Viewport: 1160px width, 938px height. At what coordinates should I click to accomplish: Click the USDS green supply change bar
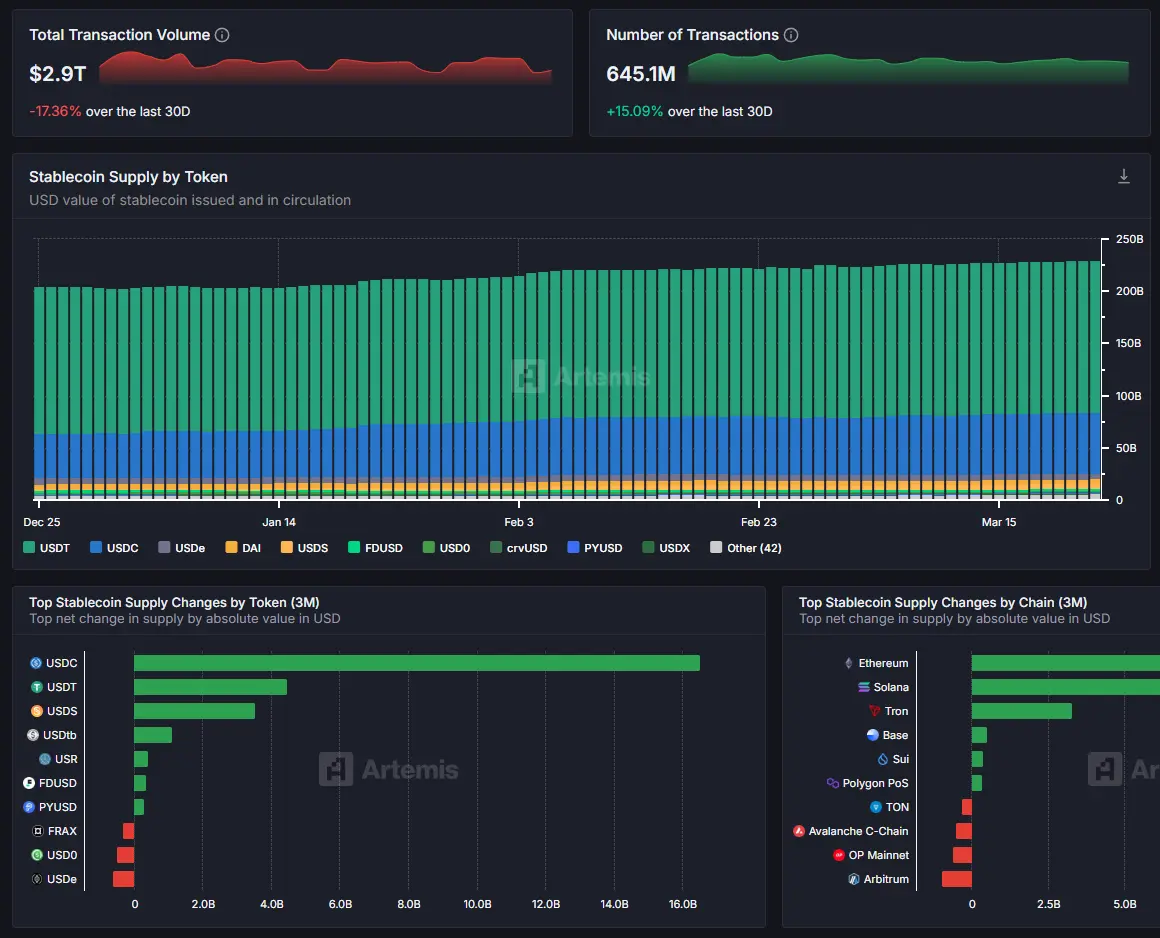[195, 711]
